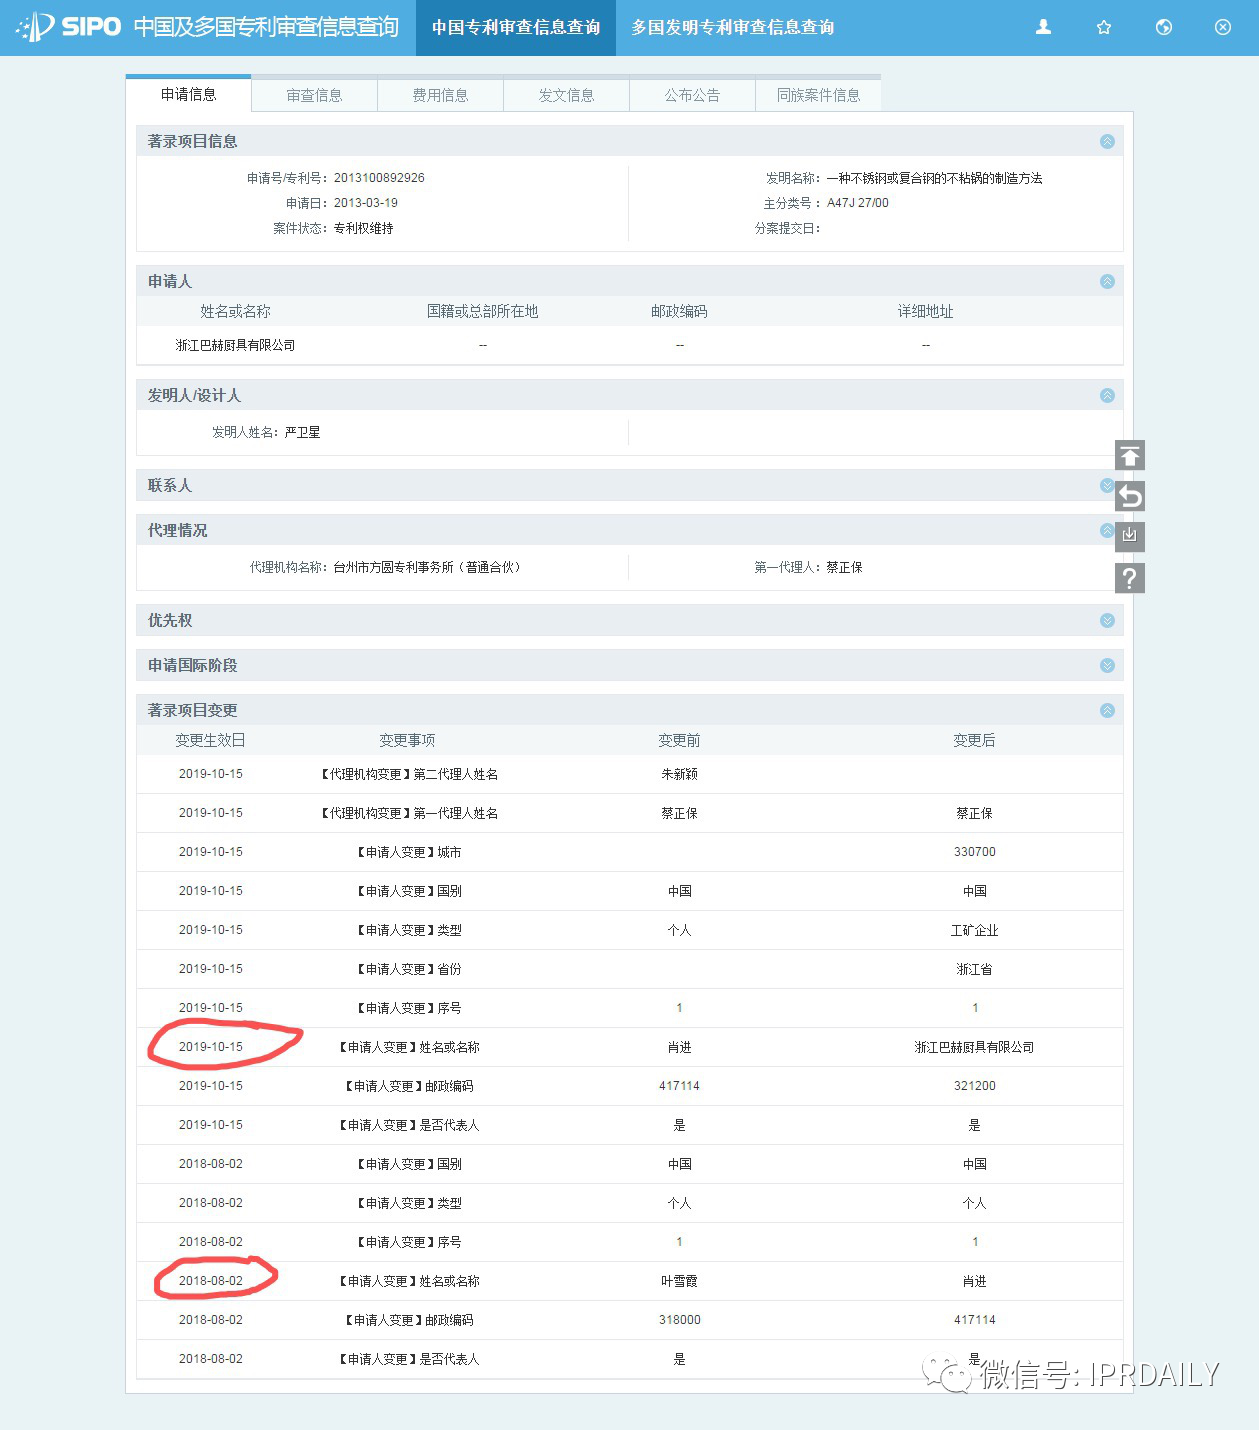Screen dimensions: 1259x1430
Task: Click the 国籍或总部所在地 column header
Action: pos(482,311)
